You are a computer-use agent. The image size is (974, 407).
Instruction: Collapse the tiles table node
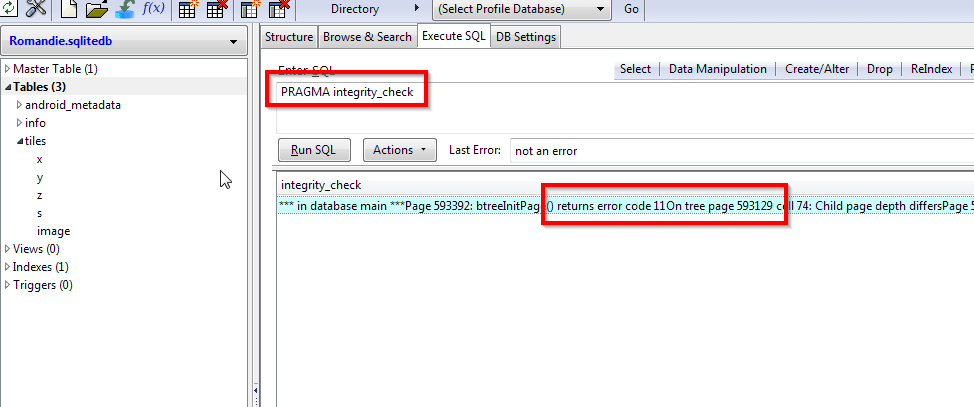pos(19,141)
